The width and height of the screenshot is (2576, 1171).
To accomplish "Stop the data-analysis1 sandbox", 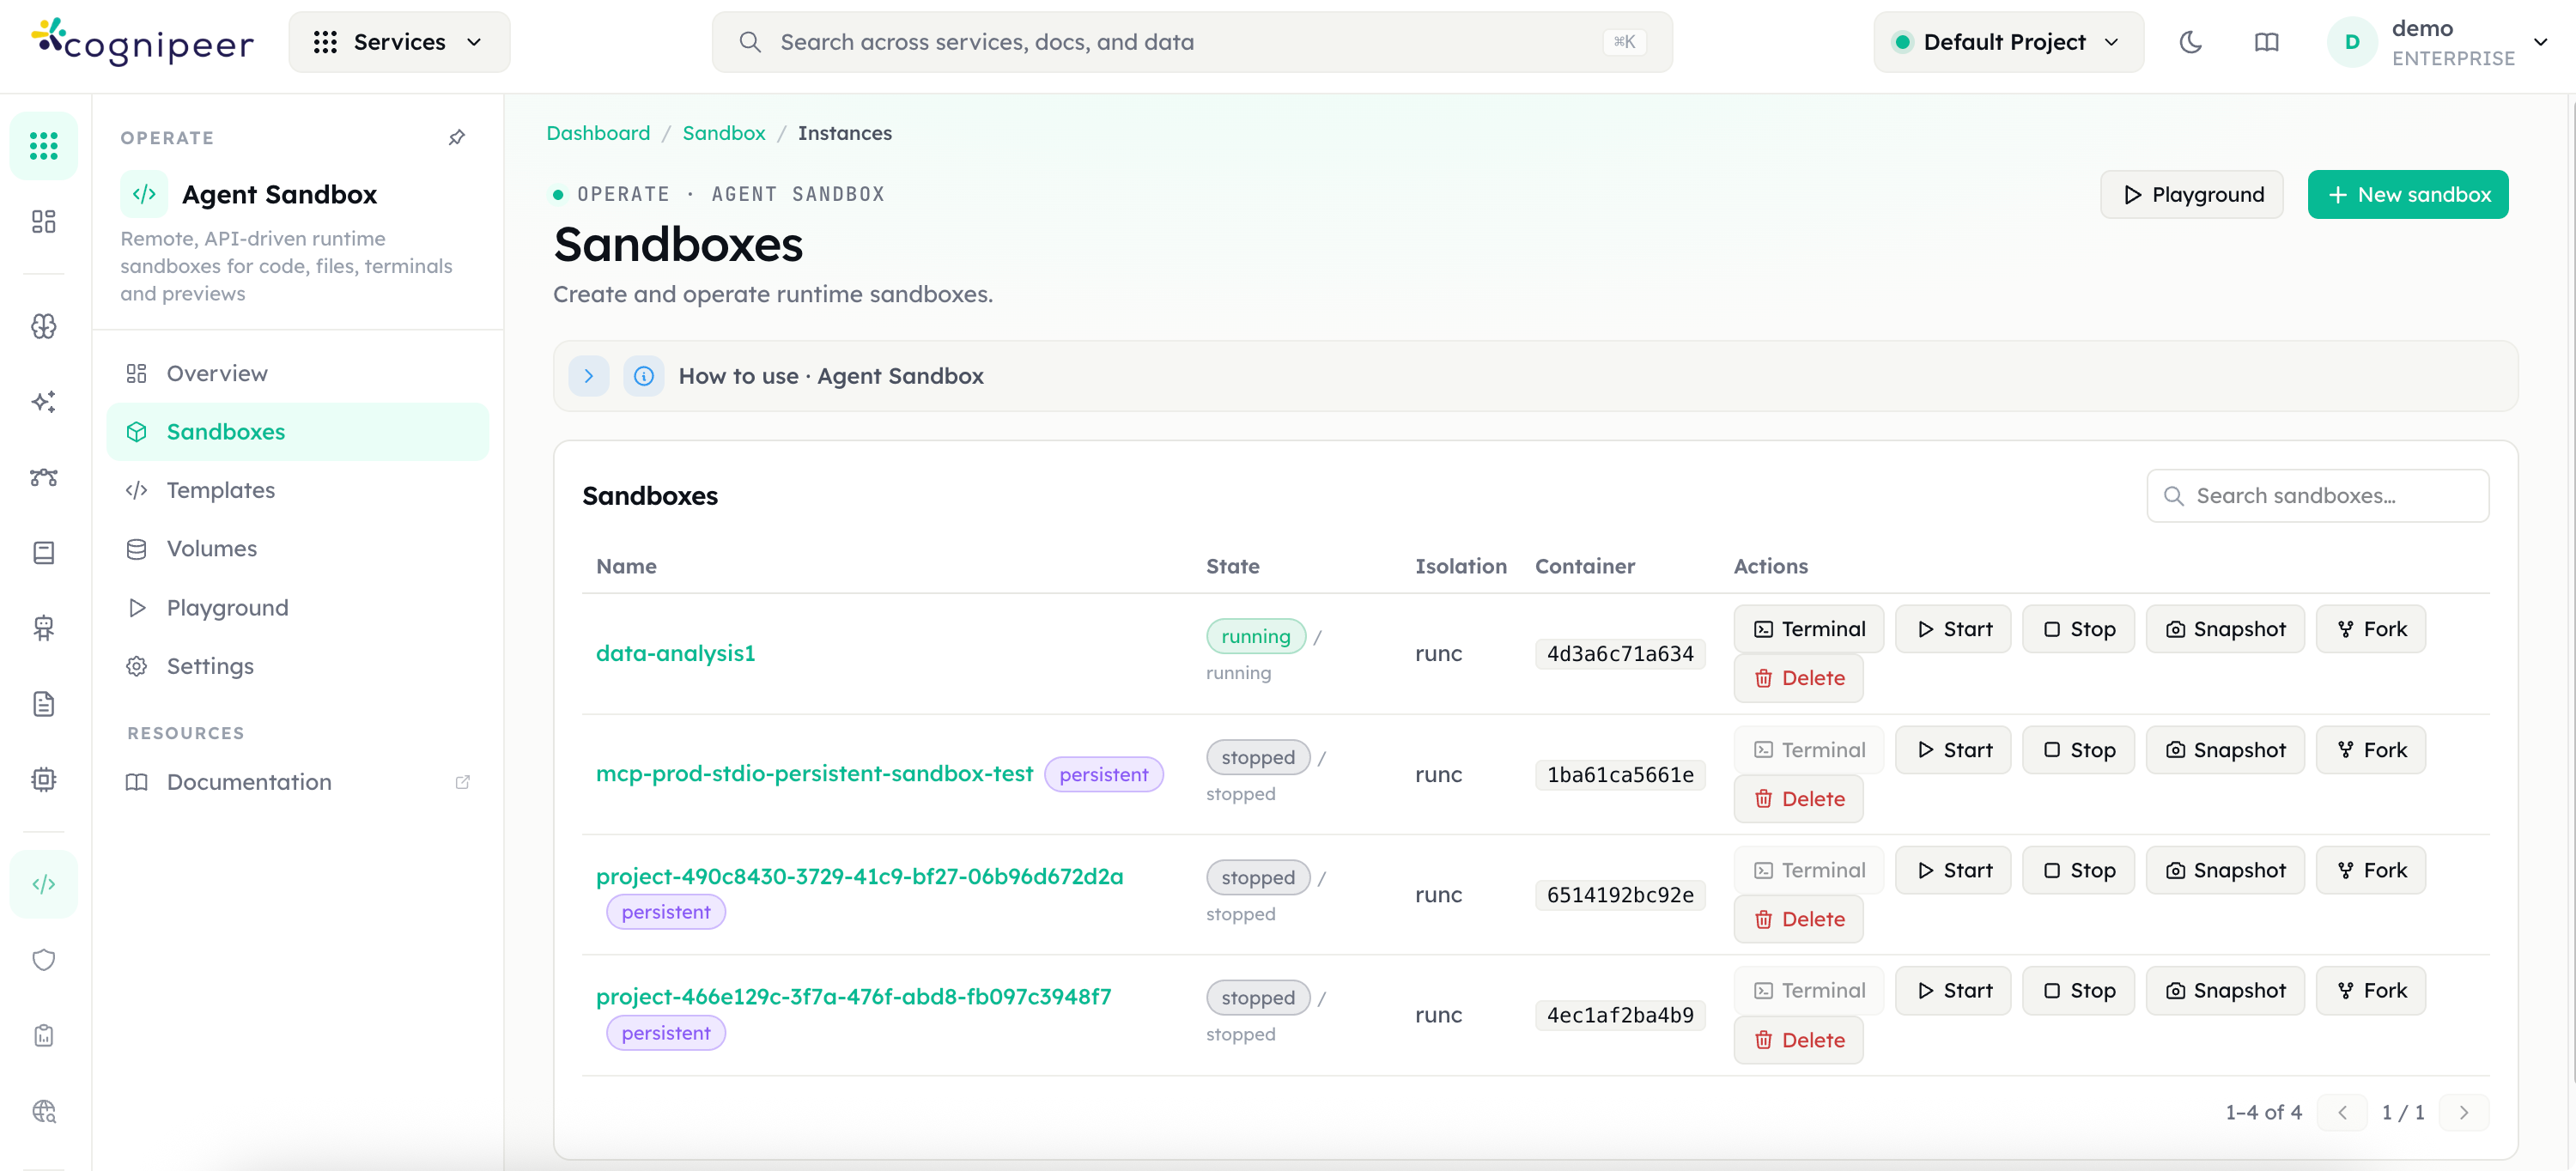I will coord(2079,629).
